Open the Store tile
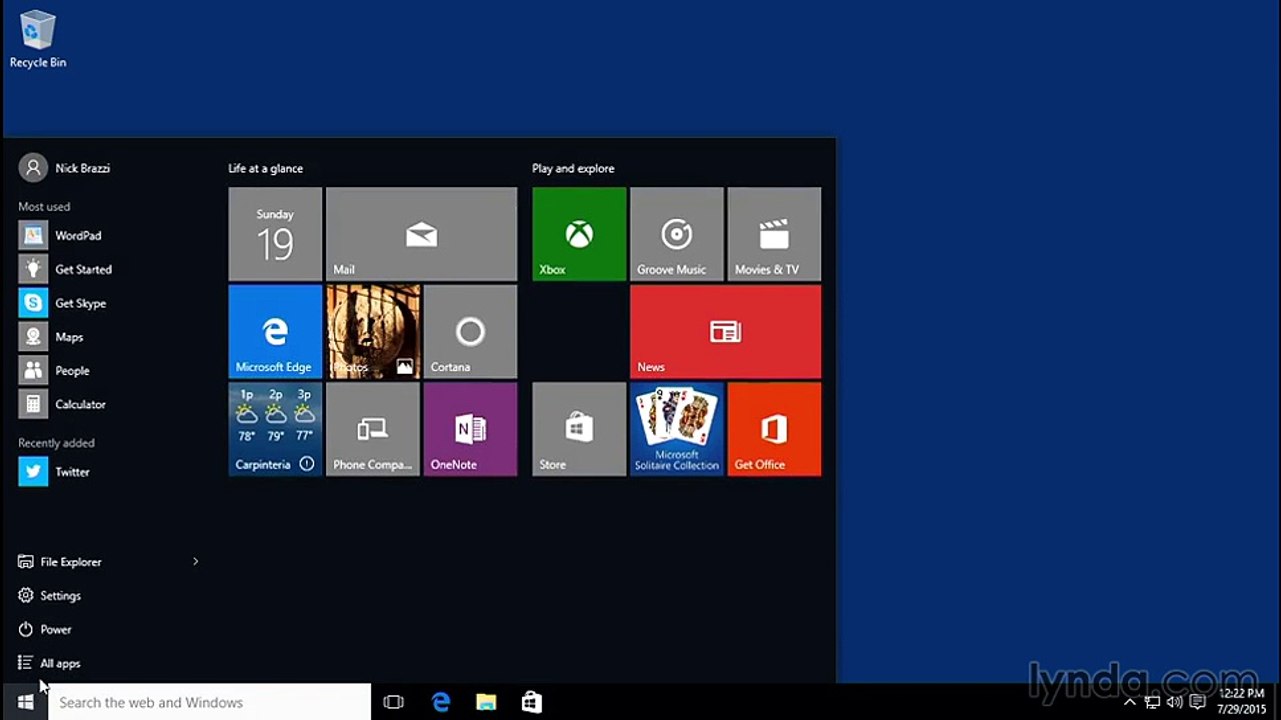The width and height of the screenshot is (1281, 720). pyautogui.click(x=579, y=429)
